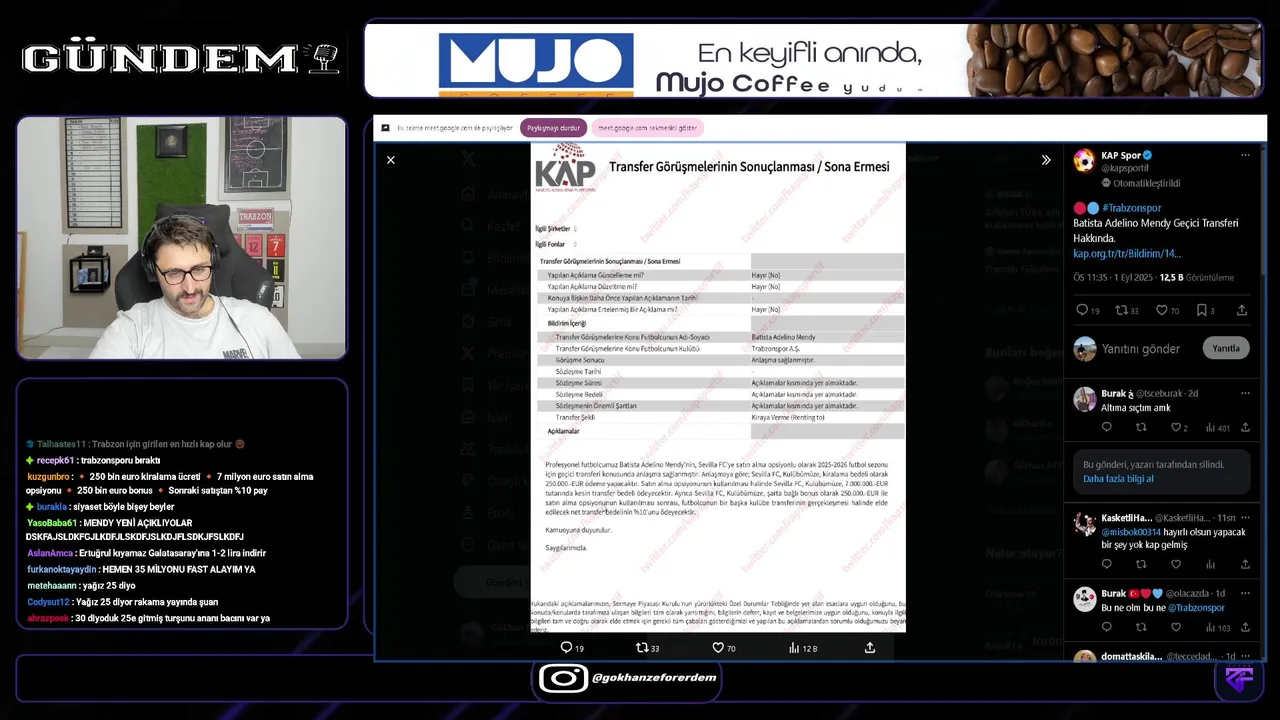Screen dimensions: 1280x720
Task: Share icon on KasketliHa... comment
Action: 1245,564
